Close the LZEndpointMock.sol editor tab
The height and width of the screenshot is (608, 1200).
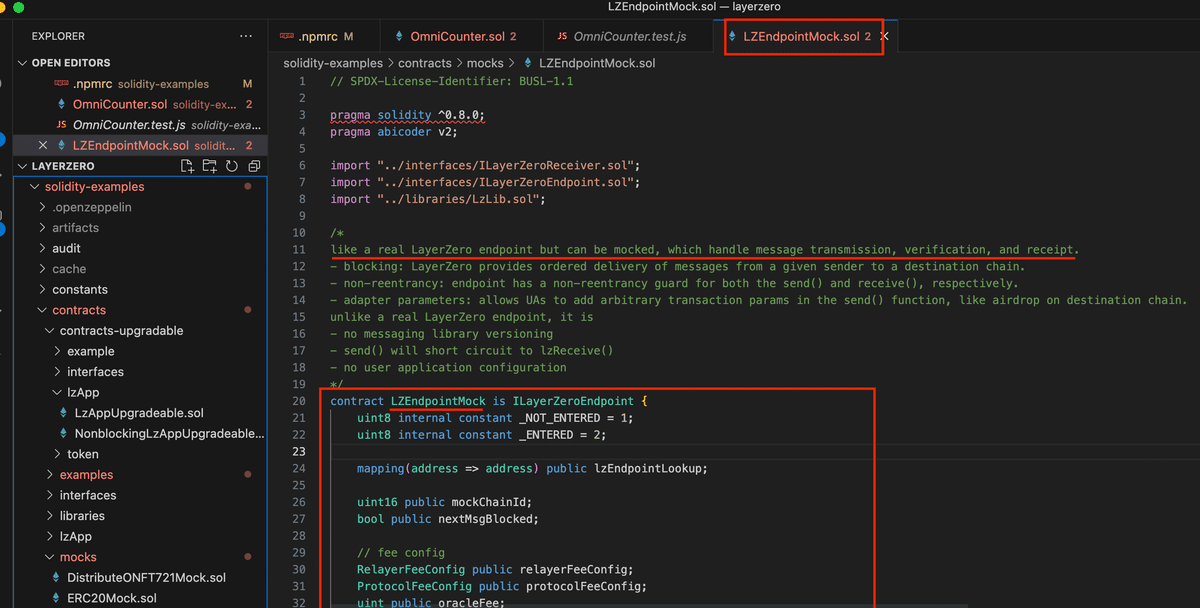tap(884, 37)
